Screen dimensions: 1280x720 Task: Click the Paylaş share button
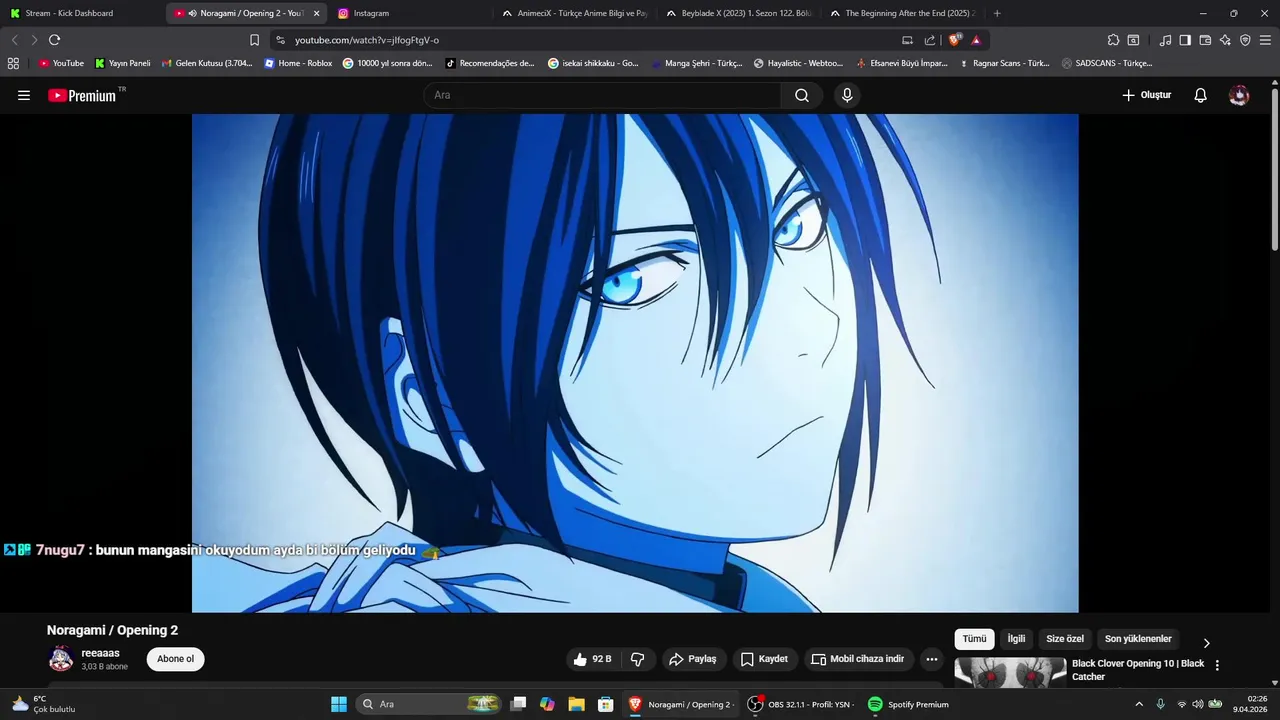click(693, 659)
